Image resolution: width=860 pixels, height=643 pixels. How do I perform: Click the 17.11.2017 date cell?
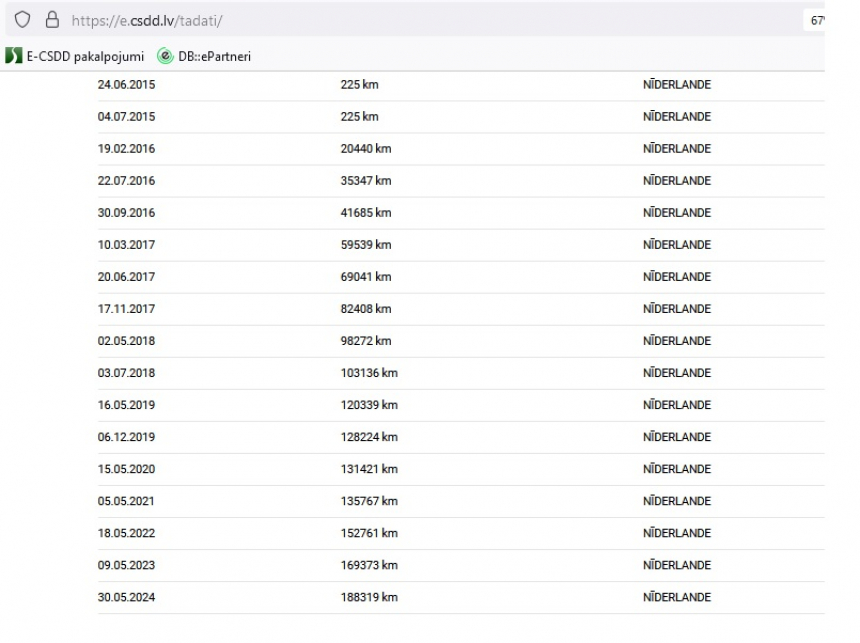click(x=126, y=309)
